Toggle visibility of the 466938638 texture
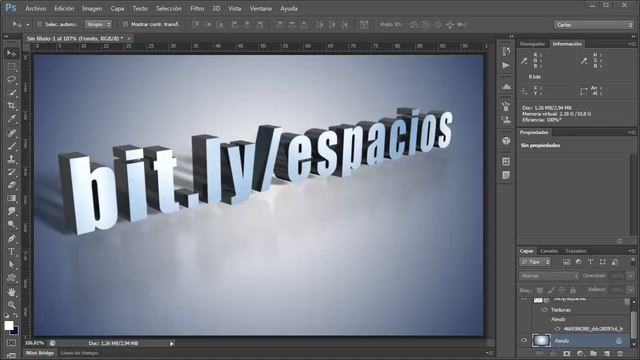640x360 pixels. pos(558,329)
